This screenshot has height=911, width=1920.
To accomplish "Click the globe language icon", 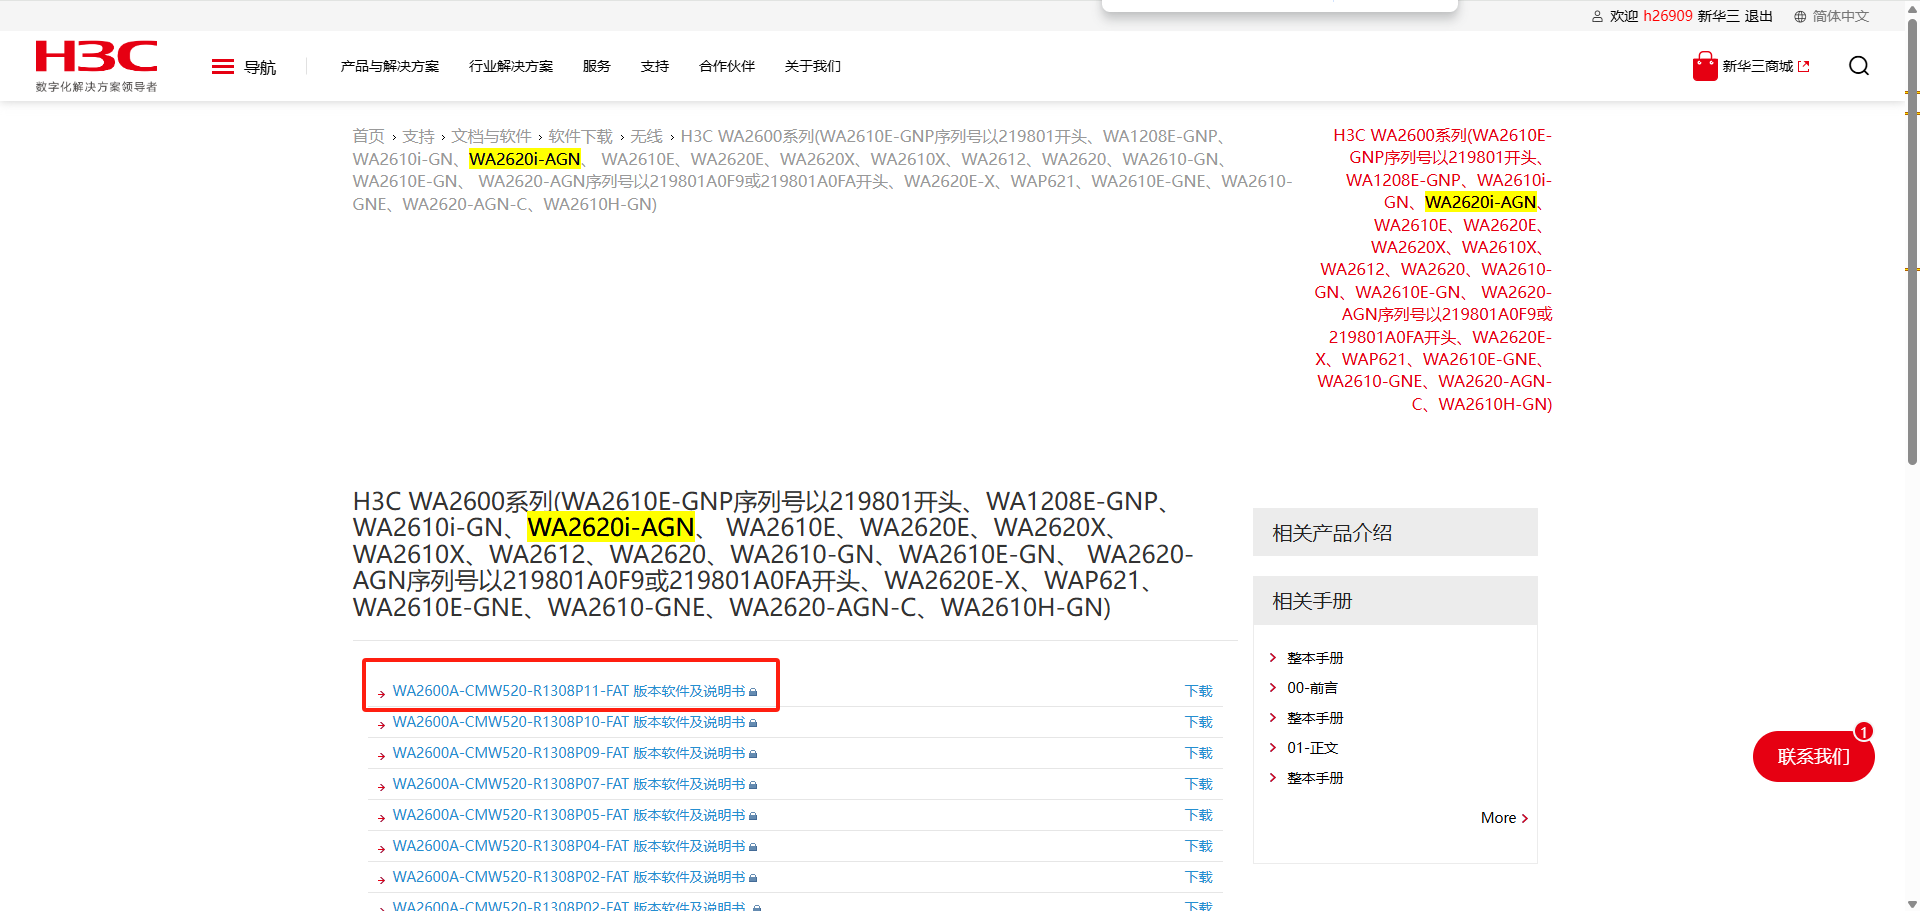I will point(1800,16).
